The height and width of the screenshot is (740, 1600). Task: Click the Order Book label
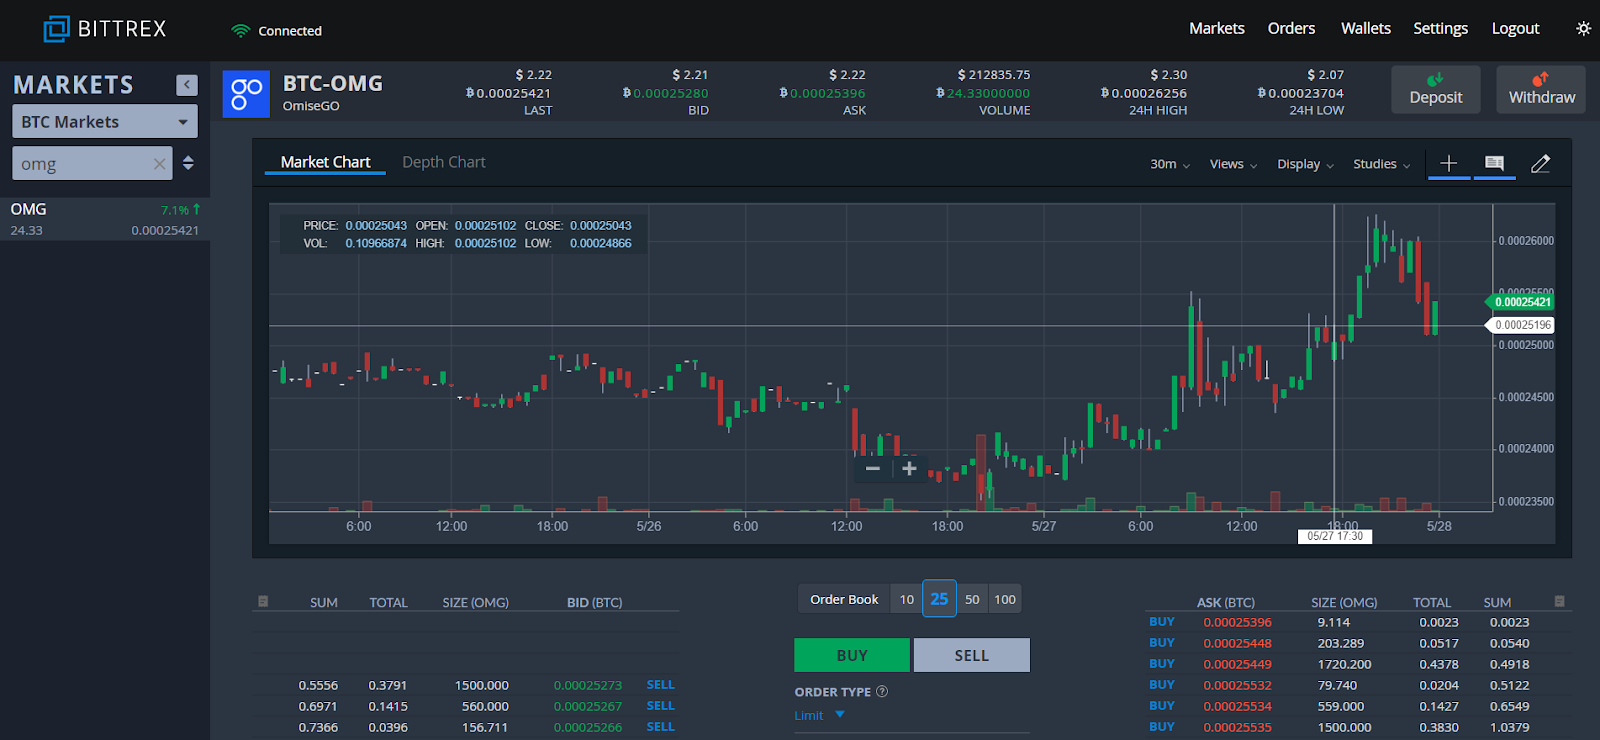[844, 599]
